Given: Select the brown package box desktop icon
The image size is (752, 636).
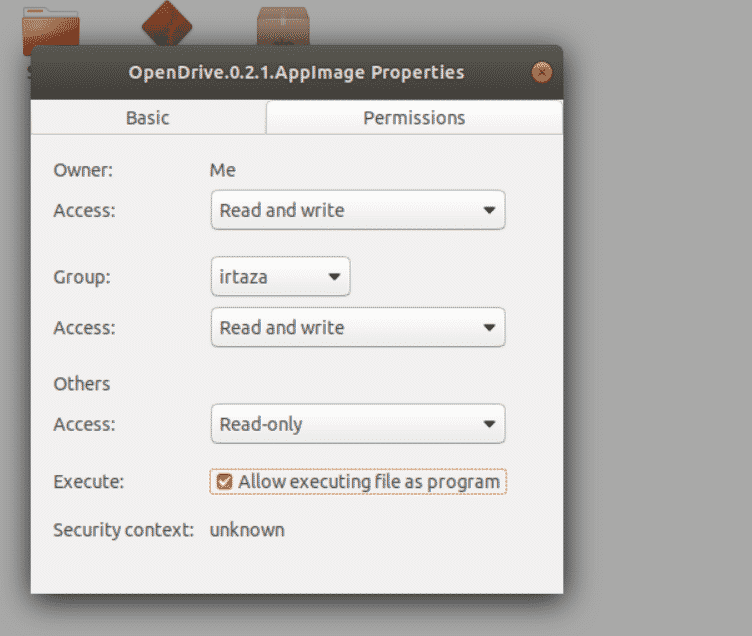Looking at the screenshot, I should pos(283,26).
